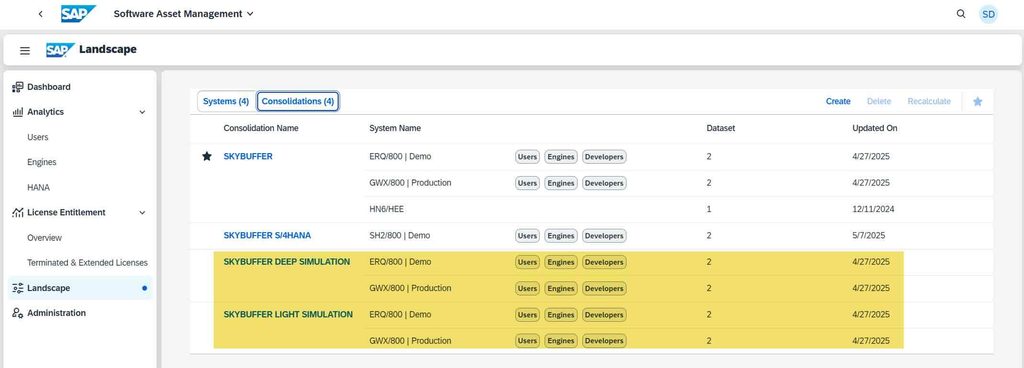1024x368 pixels.
Task: Click the SAP logo beside Landscape title
Action: coord(60,50)
